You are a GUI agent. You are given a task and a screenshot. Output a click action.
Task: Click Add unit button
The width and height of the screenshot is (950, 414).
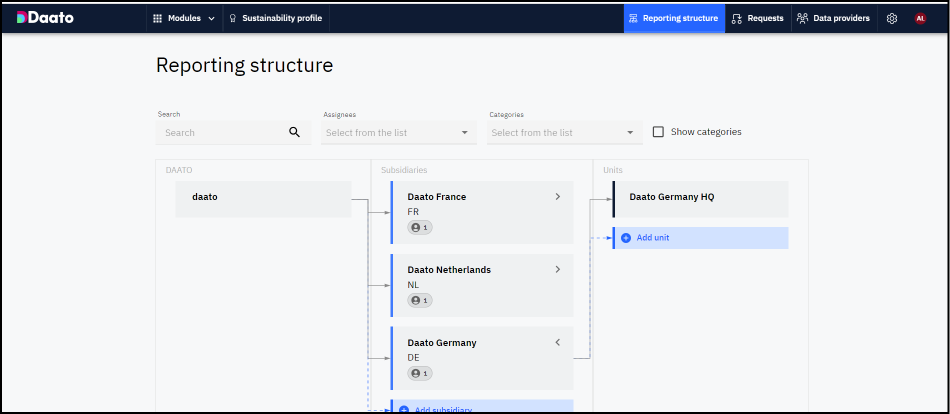[x=700, y=238]
